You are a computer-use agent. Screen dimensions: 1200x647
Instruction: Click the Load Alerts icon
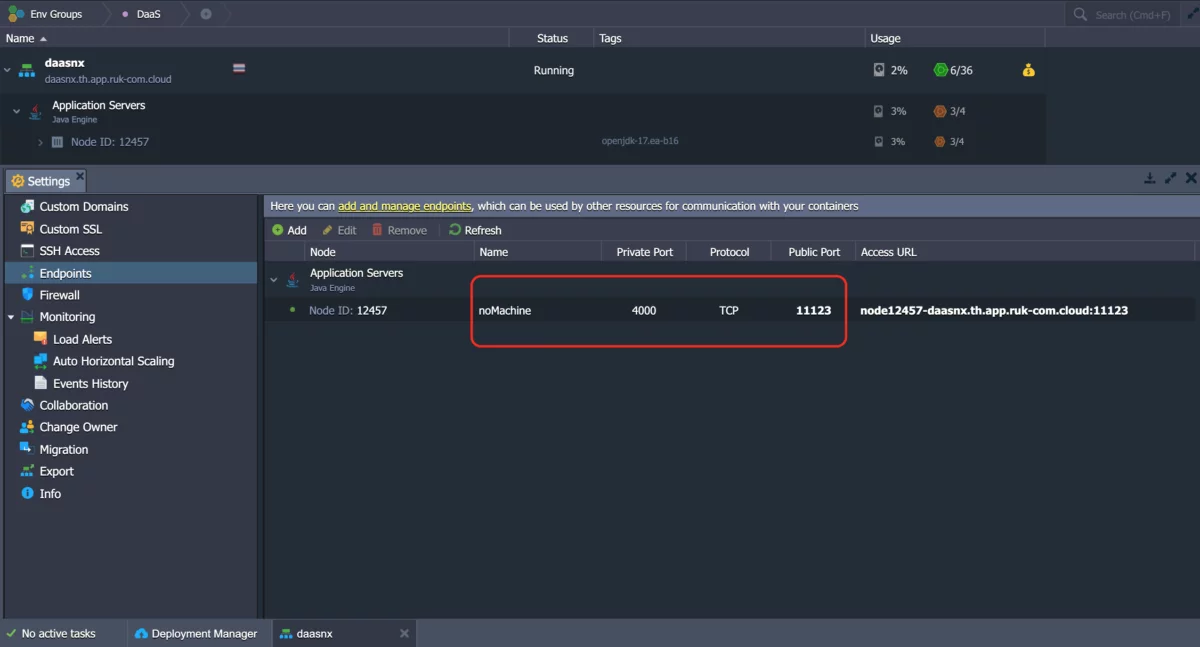(x=41, y=339)
